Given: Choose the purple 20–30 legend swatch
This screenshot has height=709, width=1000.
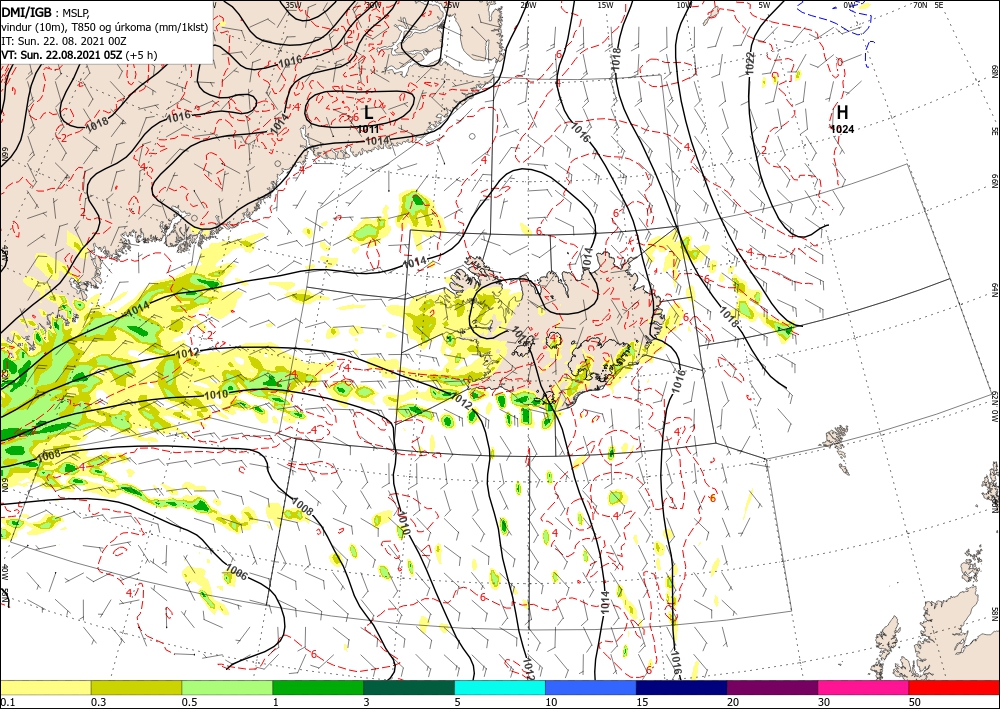Looking at the screenshot, I should pyautogui.click(x=772, y=687).
